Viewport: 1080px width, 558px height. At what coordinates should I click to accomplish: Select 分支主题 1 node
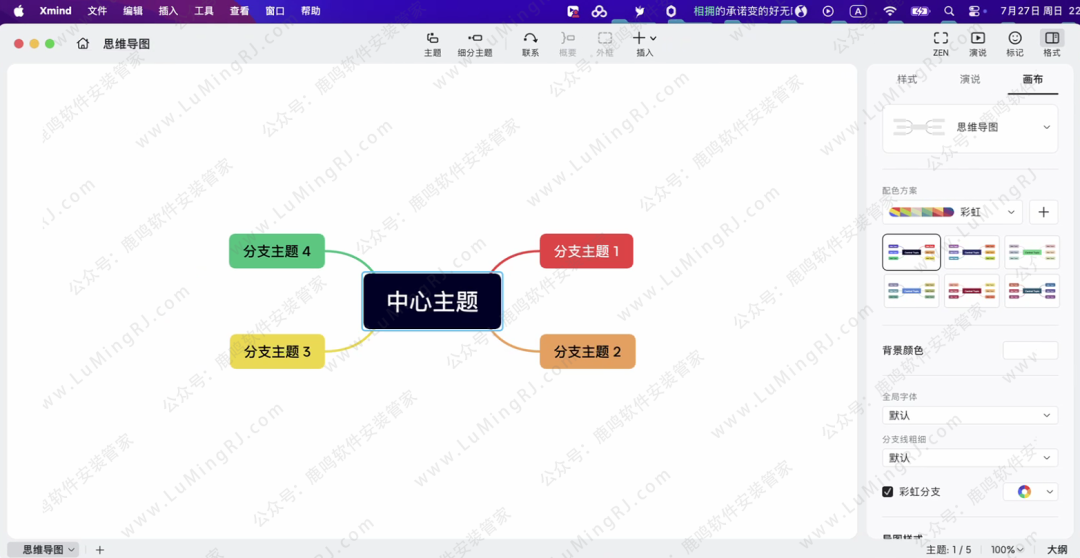coord(586,251)
